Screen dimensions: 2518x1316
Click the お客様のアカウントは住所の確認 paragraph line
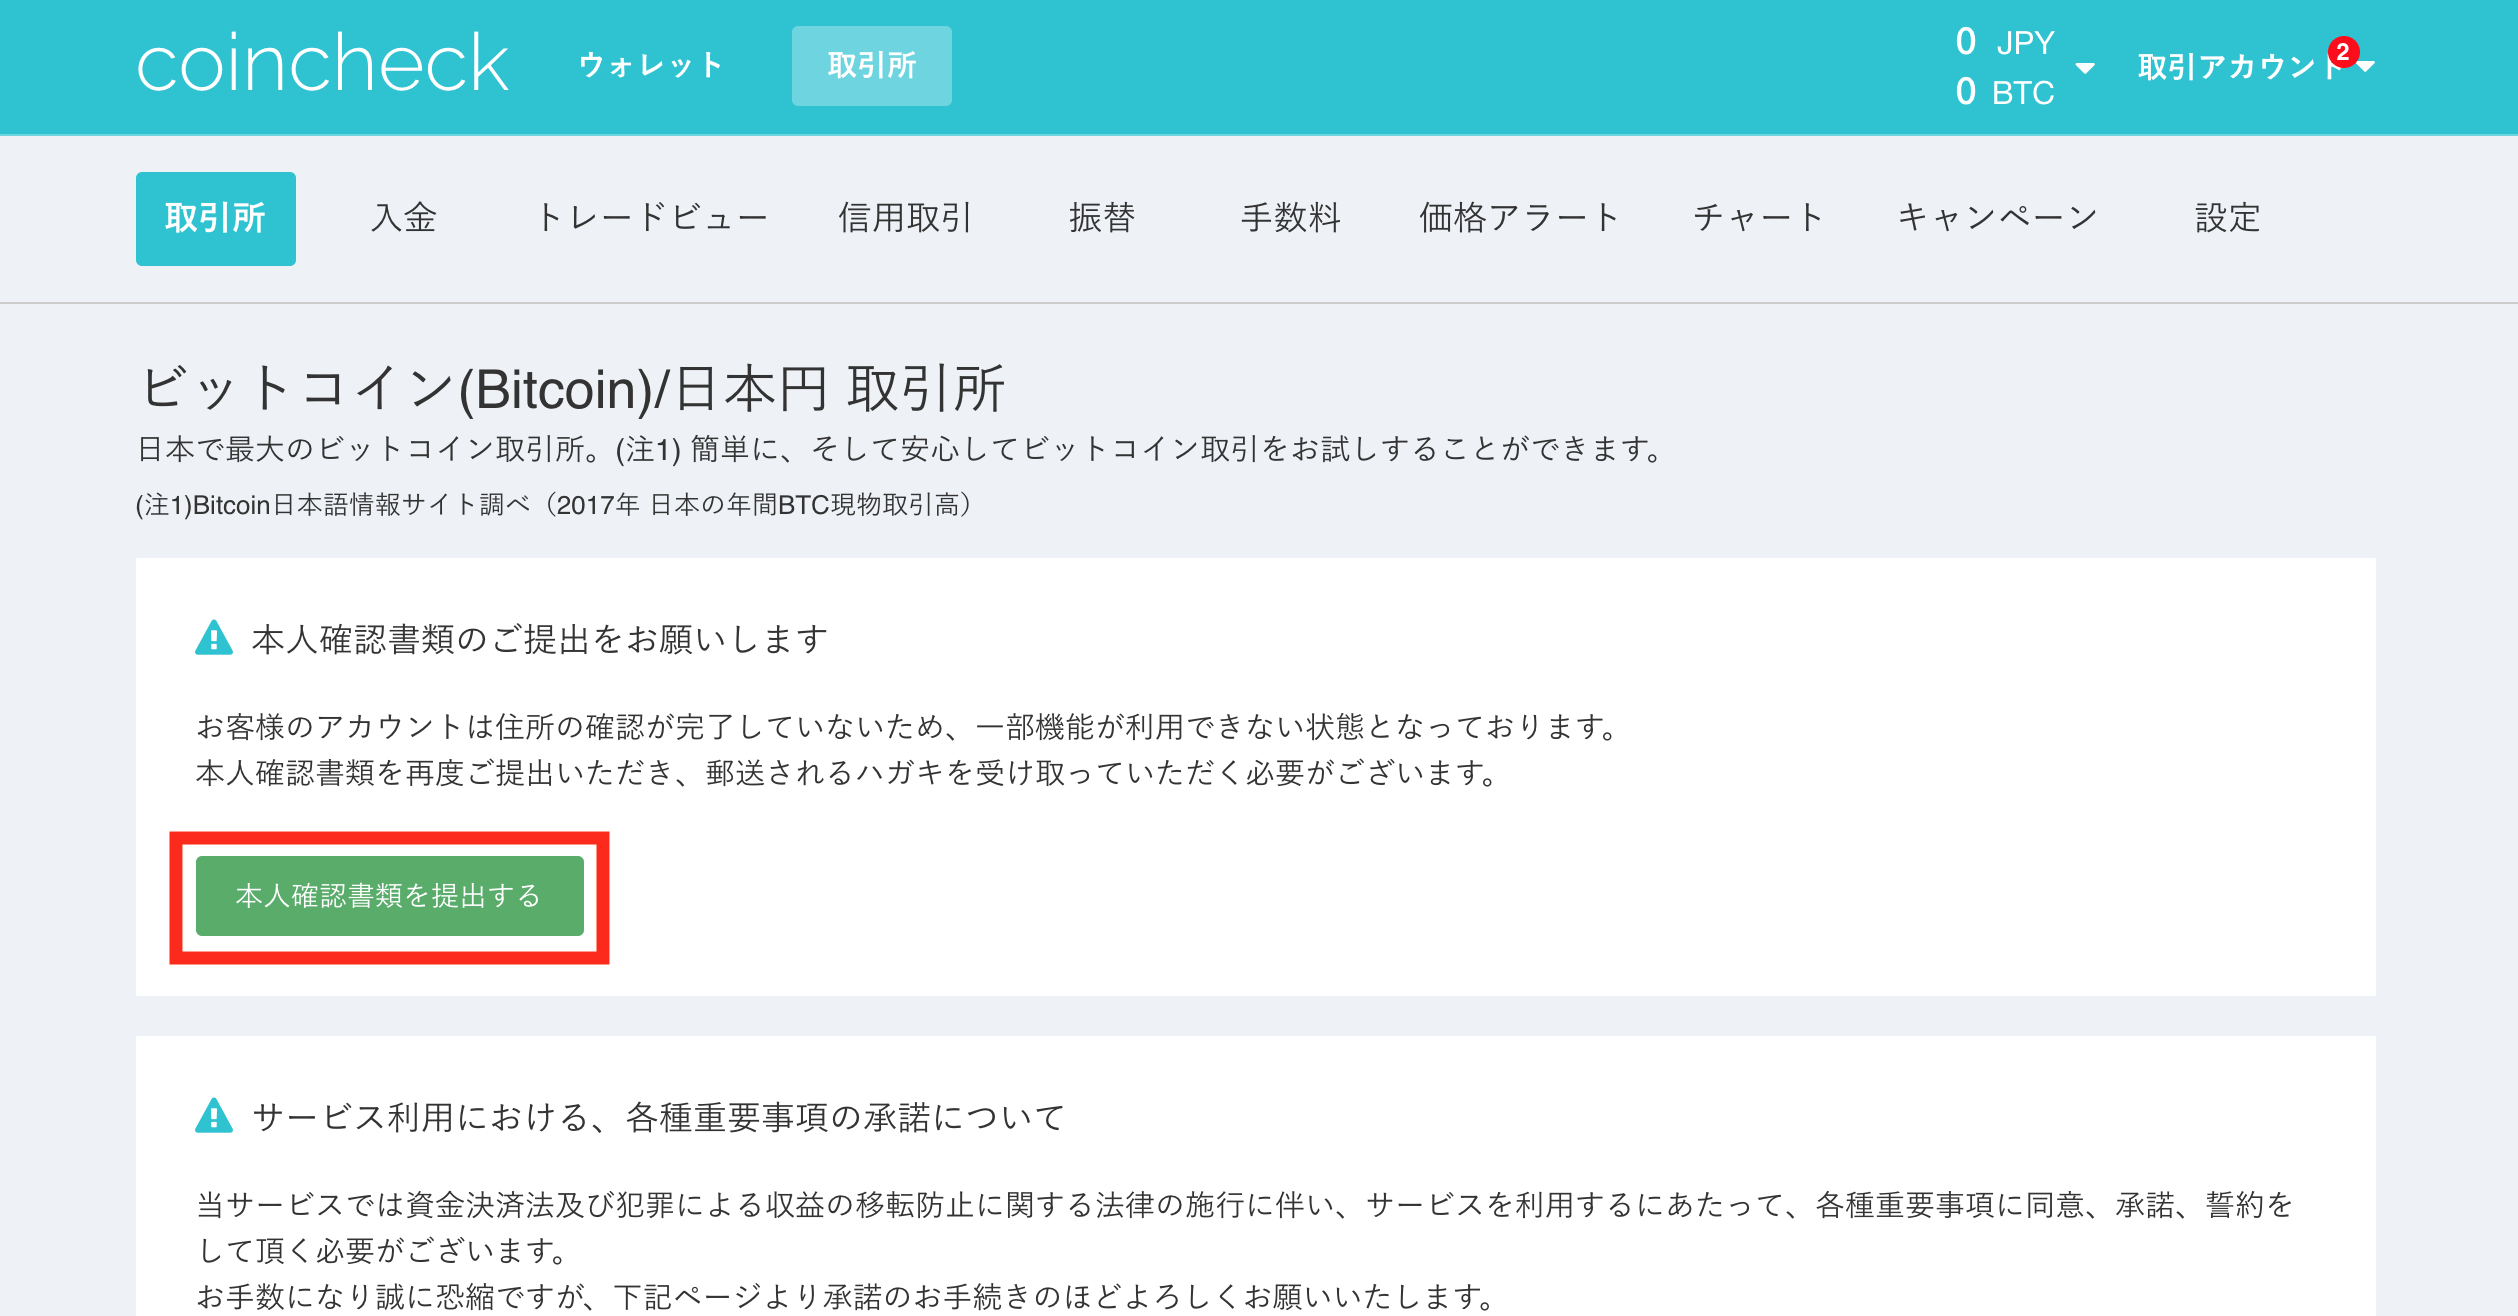tap(909, 726)
